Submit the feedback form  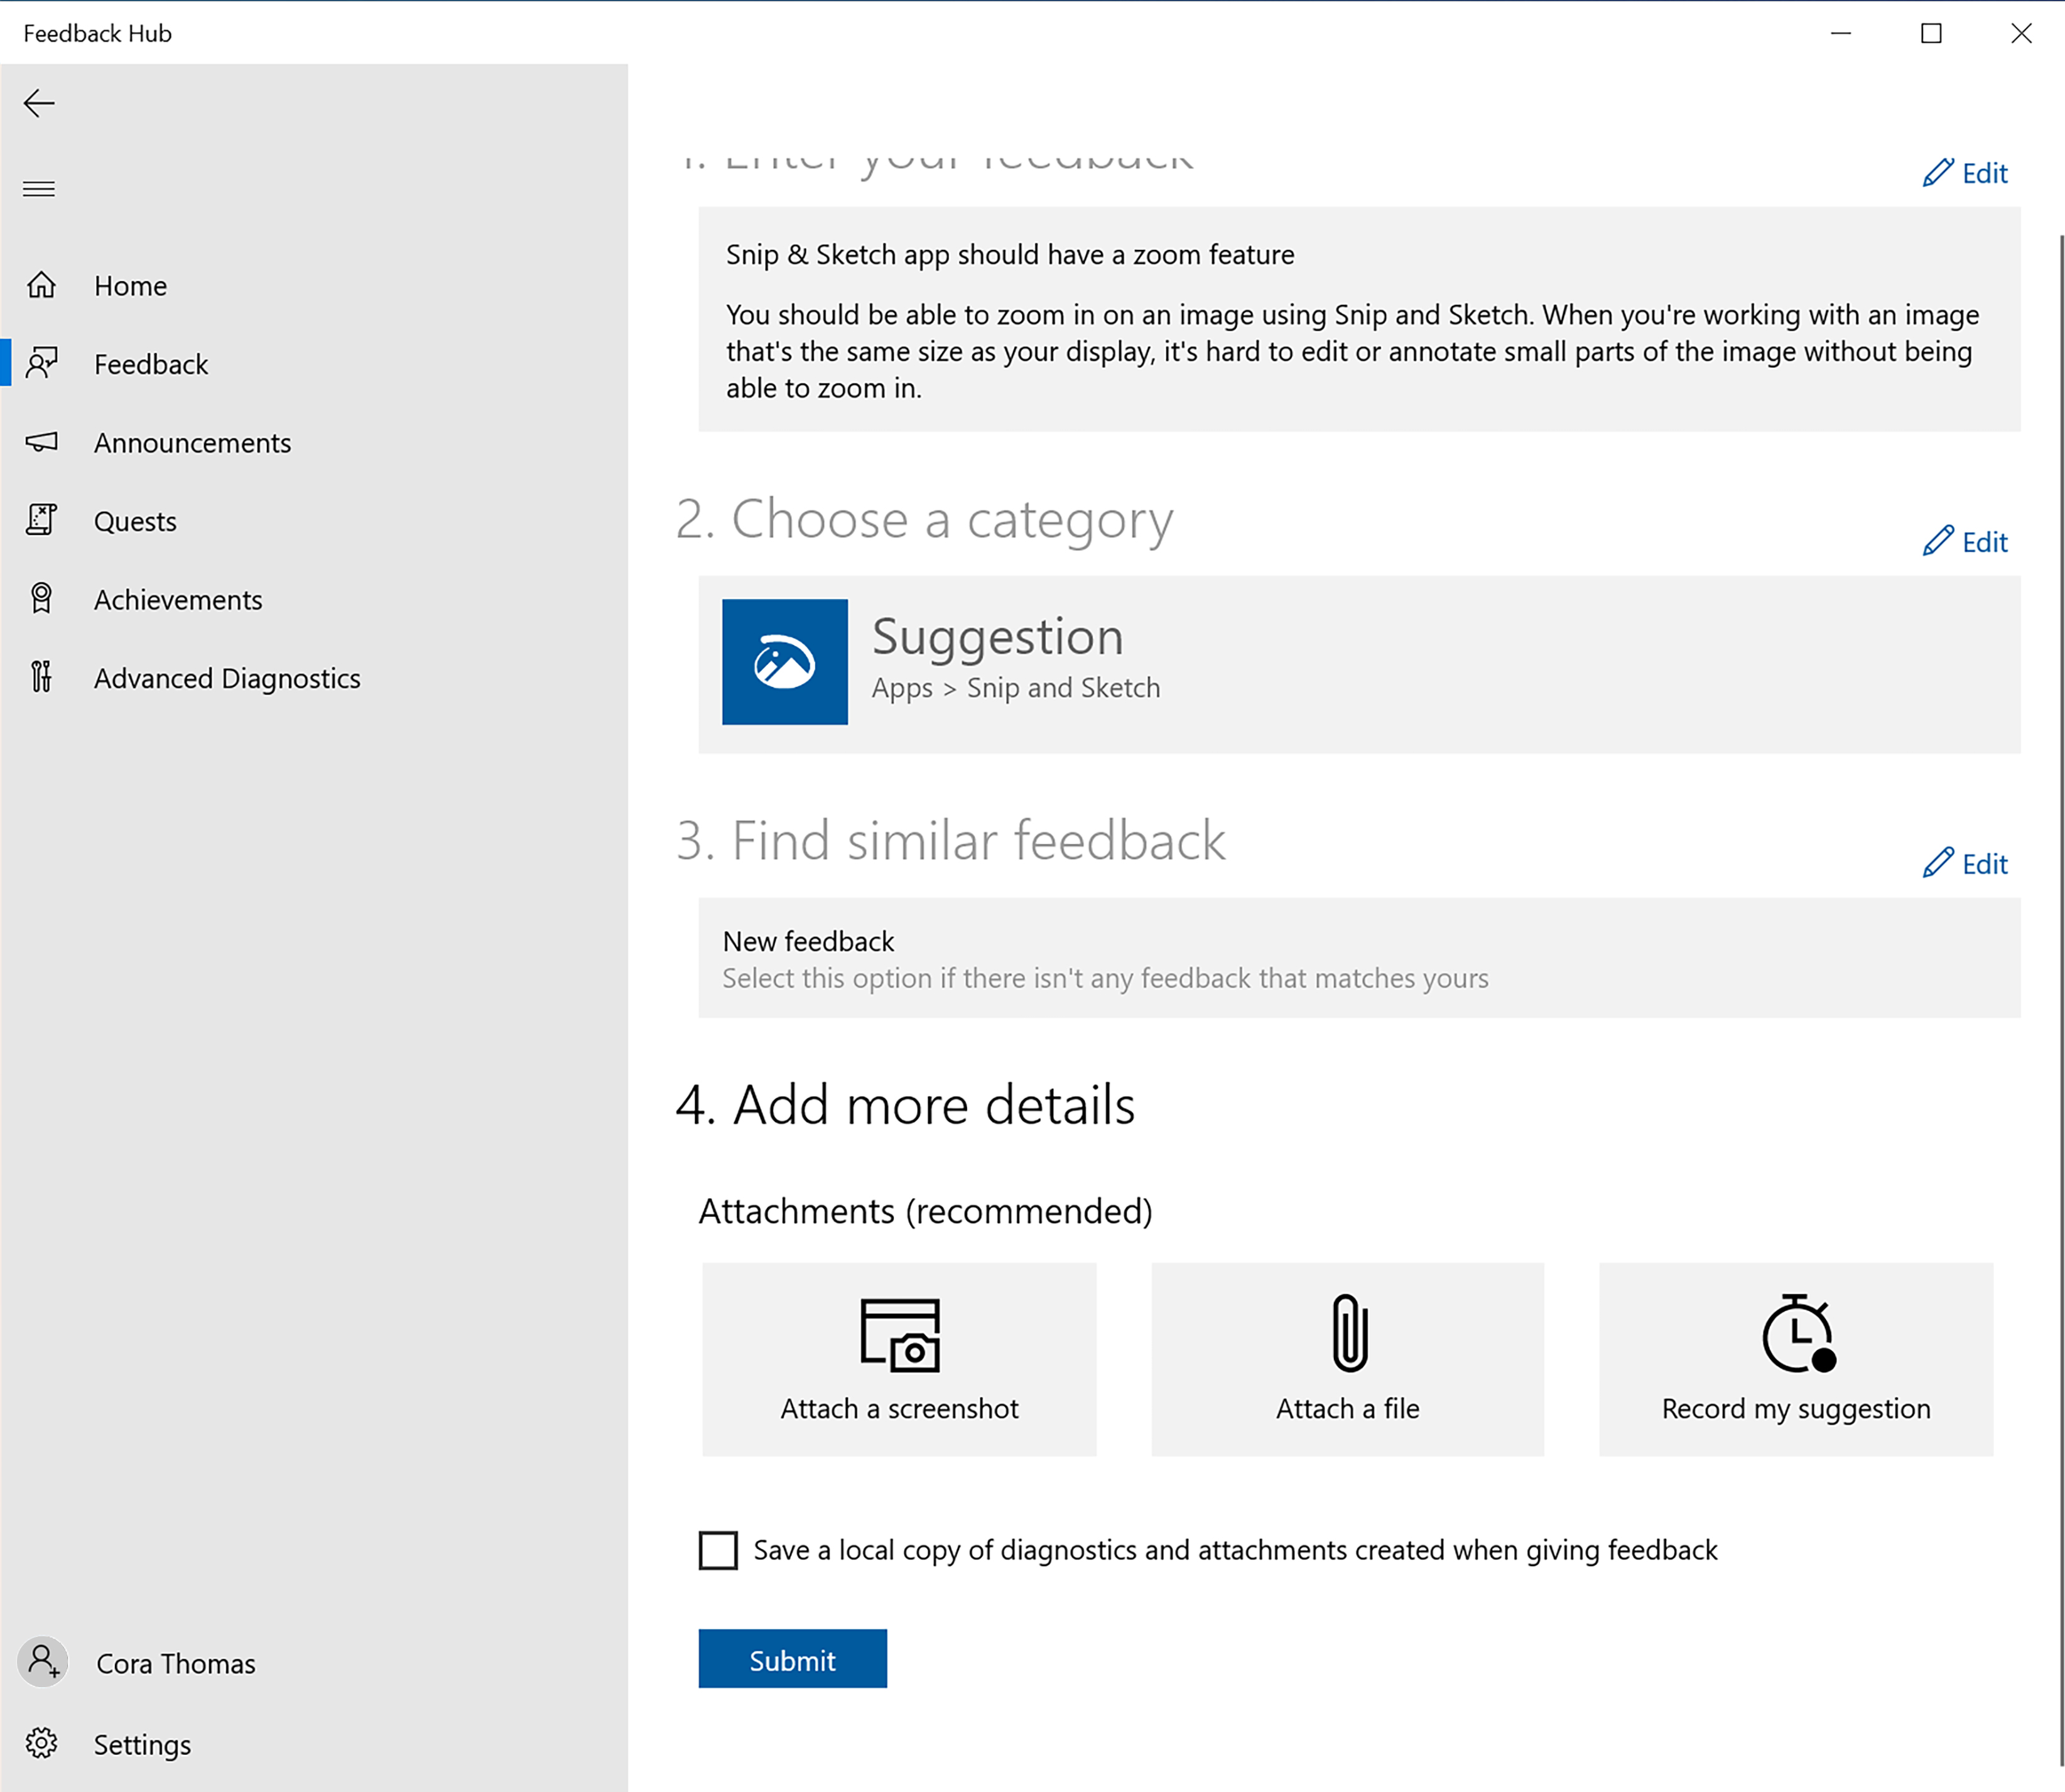coord(794,1659)
